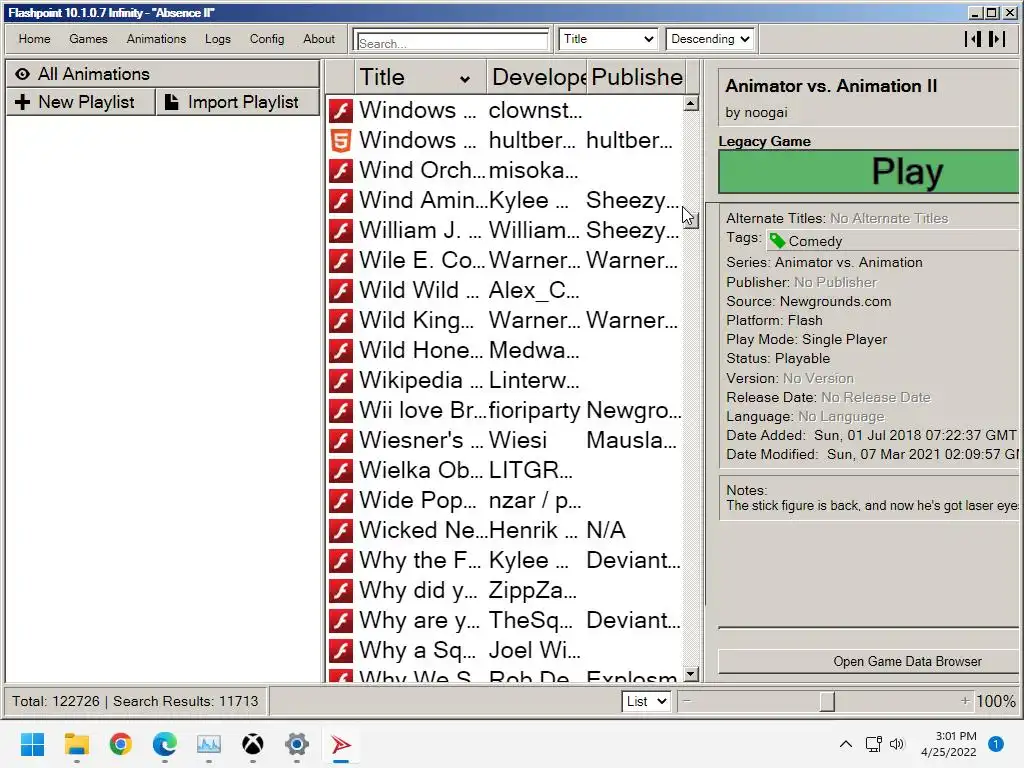Click Flash icon next to Wild King row
The height and width of the screenshot is (768, 1024).
[340, 321]
